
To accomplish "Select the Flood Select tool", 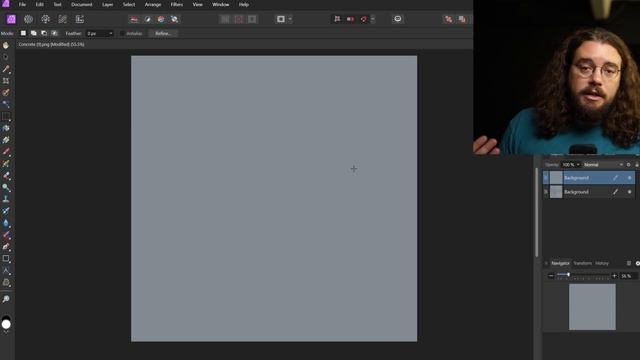I will (6, 104).
